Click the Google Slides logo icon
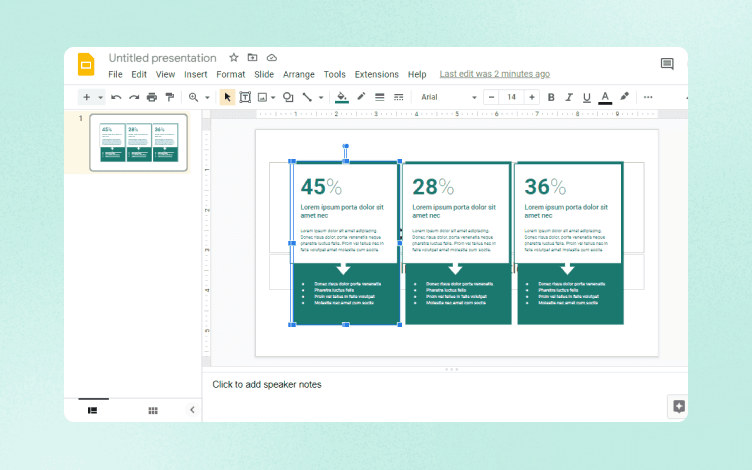The width and height of the screenshot is (752, 470). pos(86,65)
